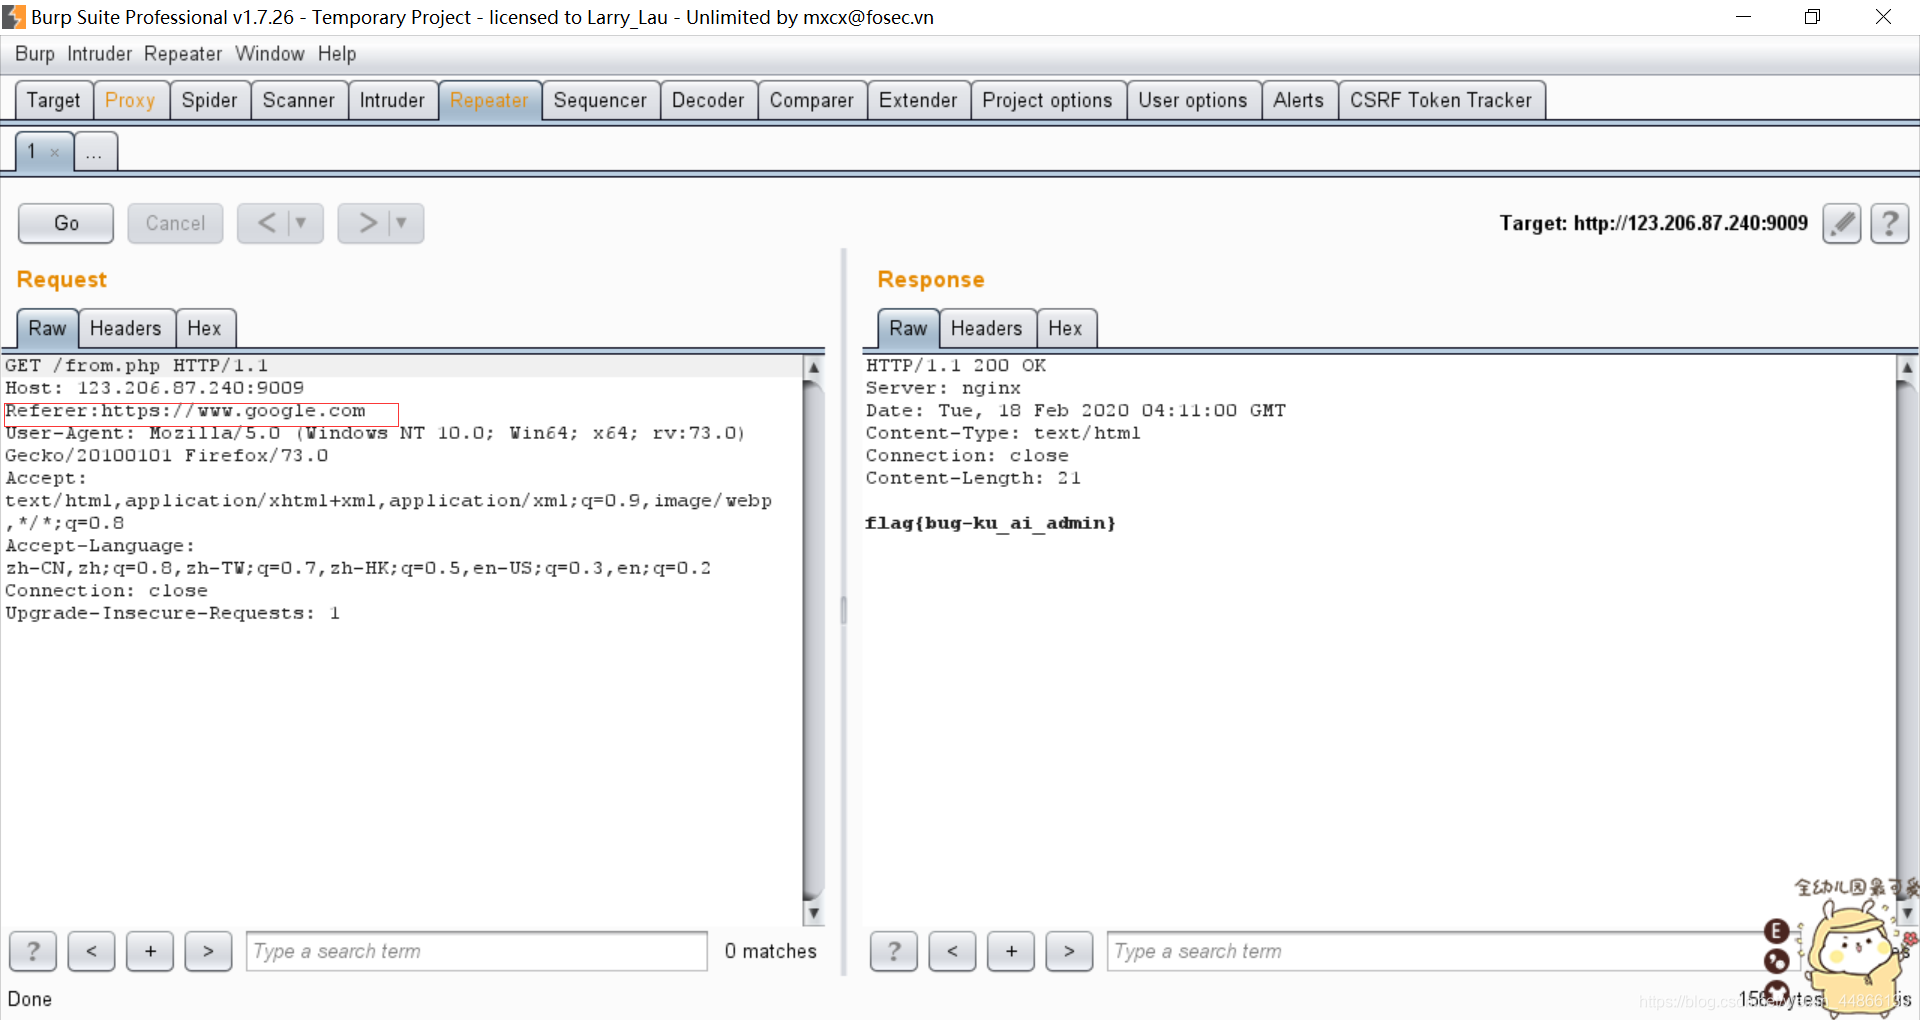Click request search previous-match button
The image size is (1920, 1020).
point(91,951)
